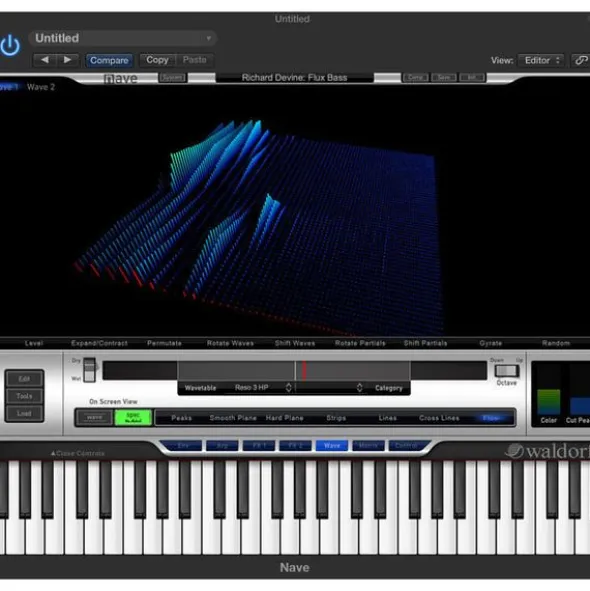
Task: Click the Compare button
Action: click(x=109, y=60)
